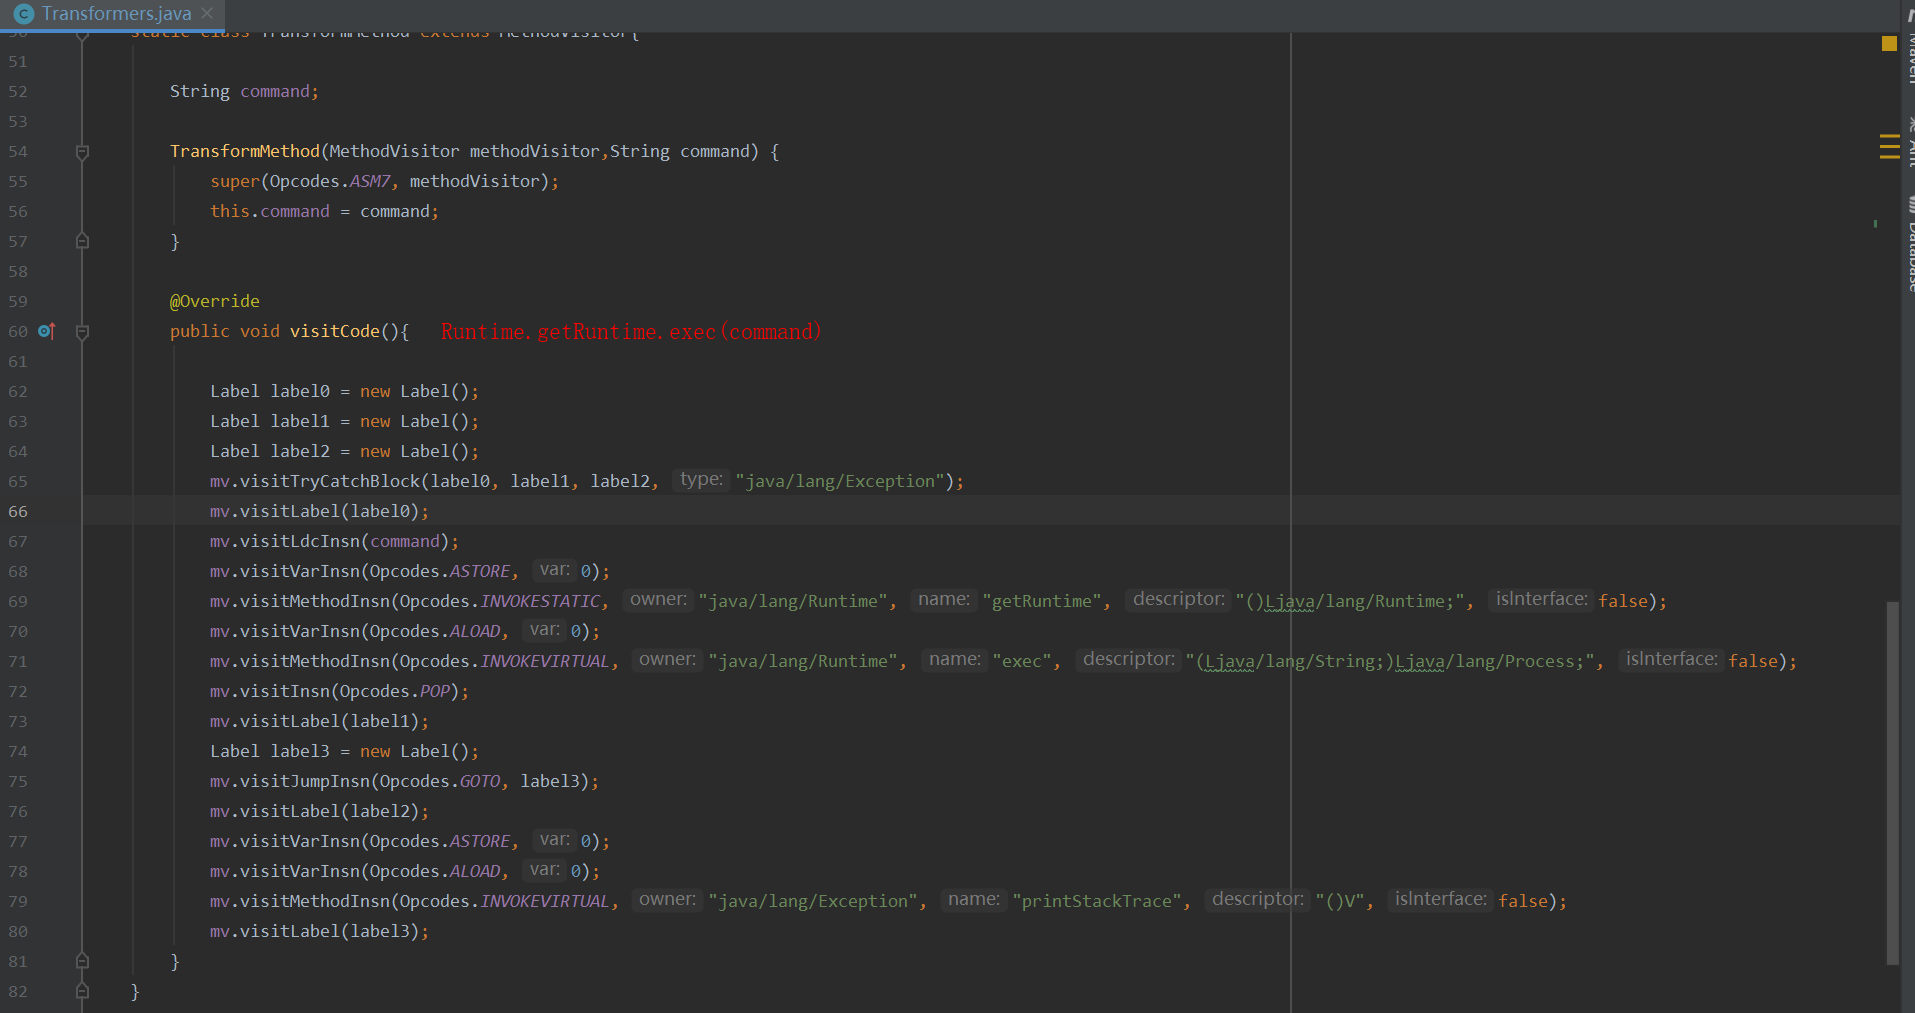Click the red Runtime.getRuntime.exec(command) note

[x=631, y=332]
